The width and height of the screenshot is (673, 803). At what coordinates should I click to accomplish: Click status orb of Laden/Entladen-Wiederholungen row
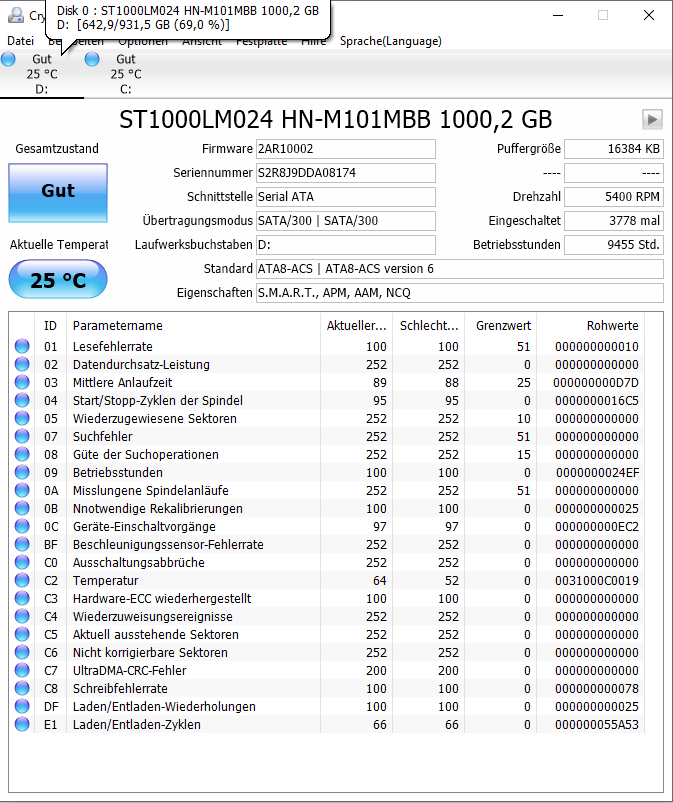22,706
